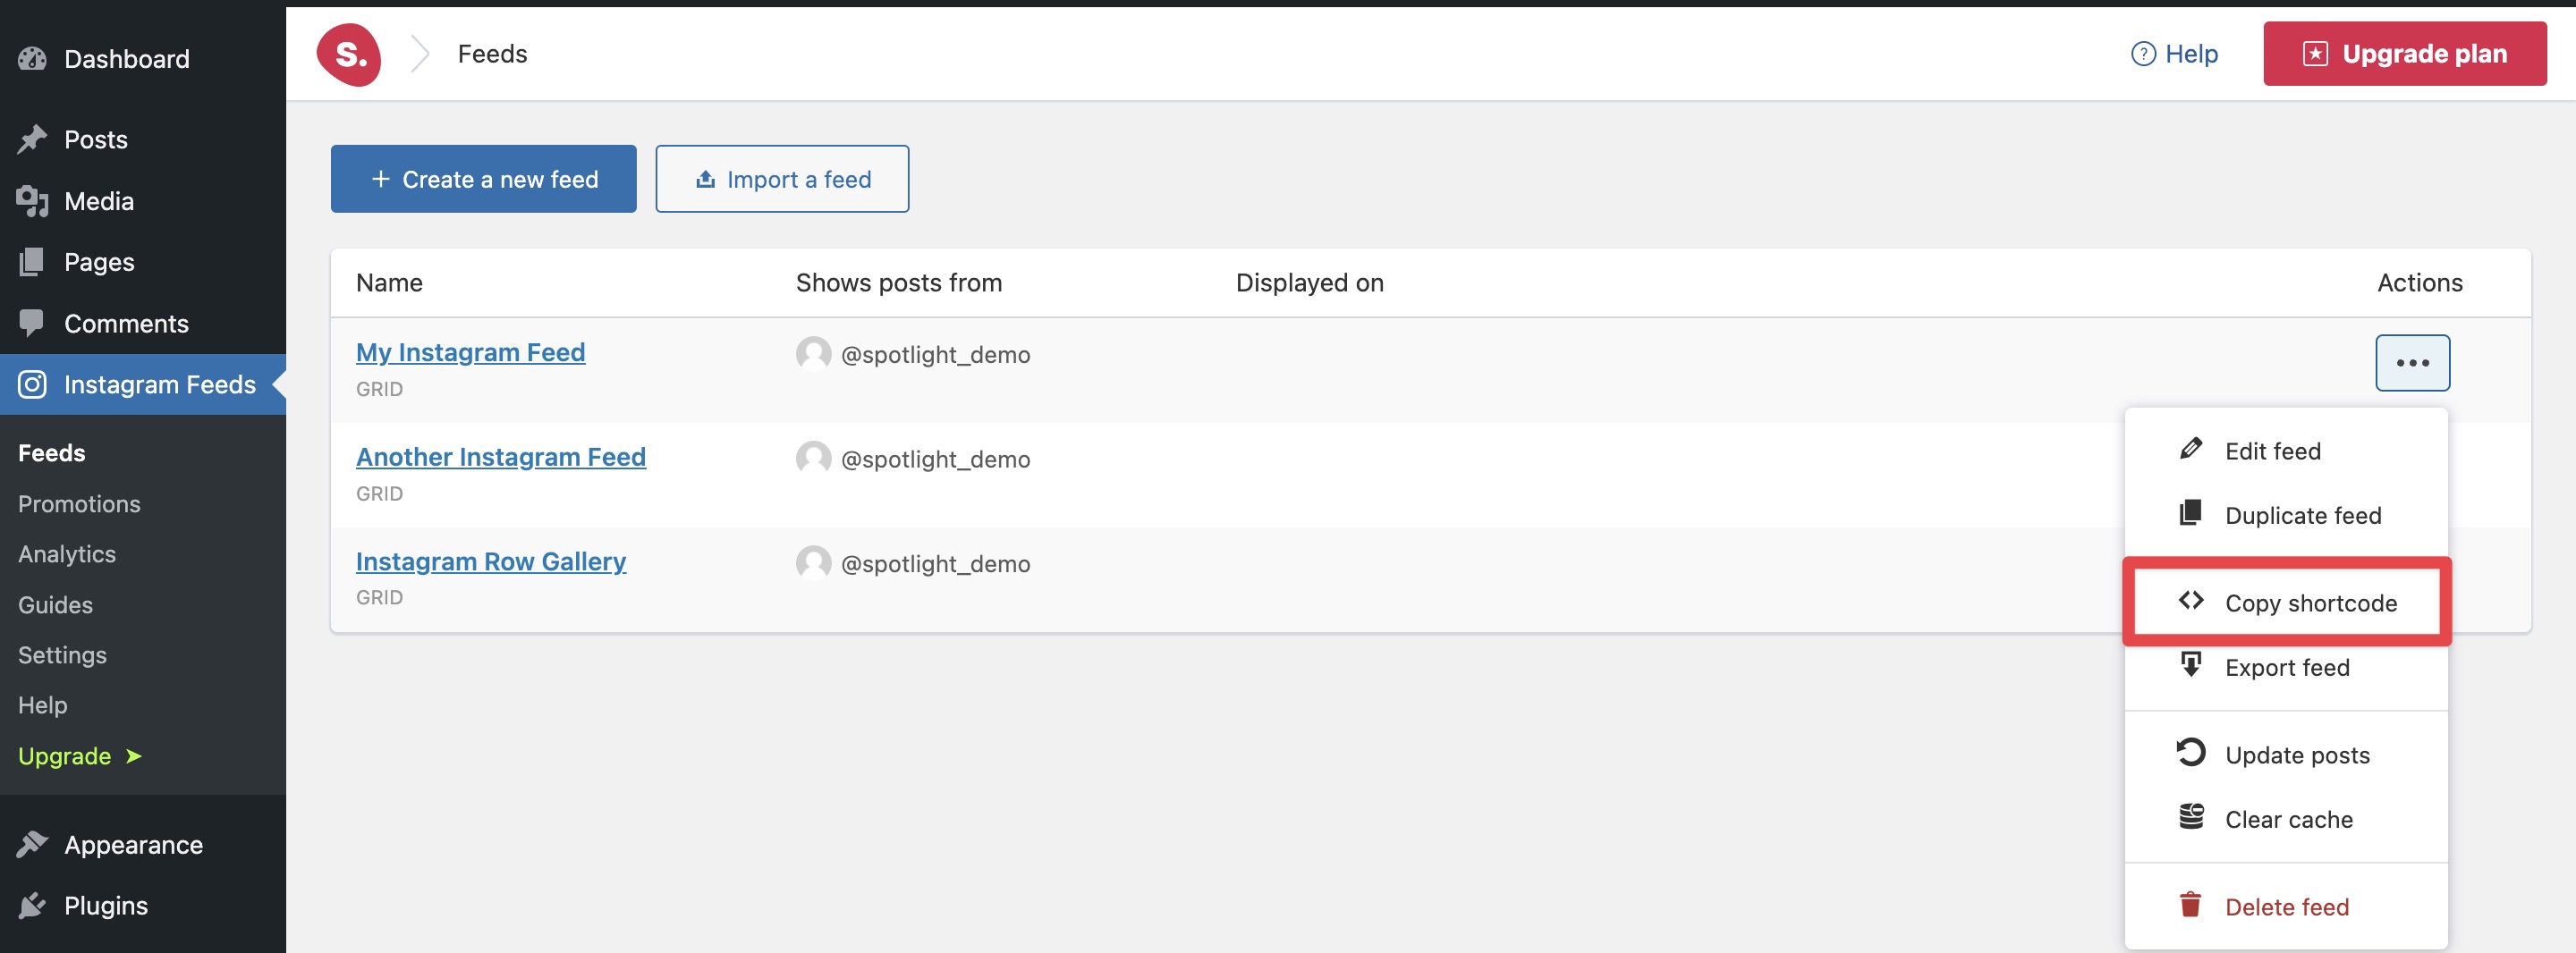This screenshot has width=2576, height=953.
Task: Choose Clear cache from the actions menu
Action: (x=2286, y=820)
